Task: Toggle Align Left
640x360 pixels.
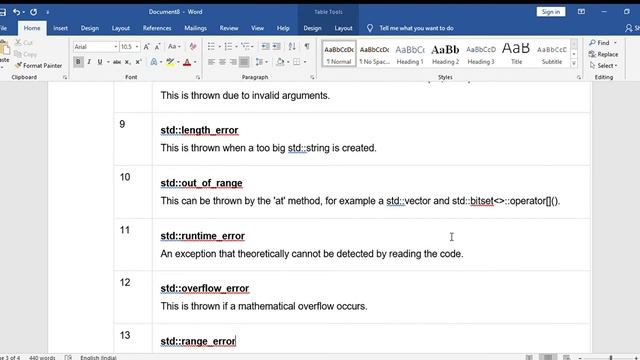Action: point(211,62)
